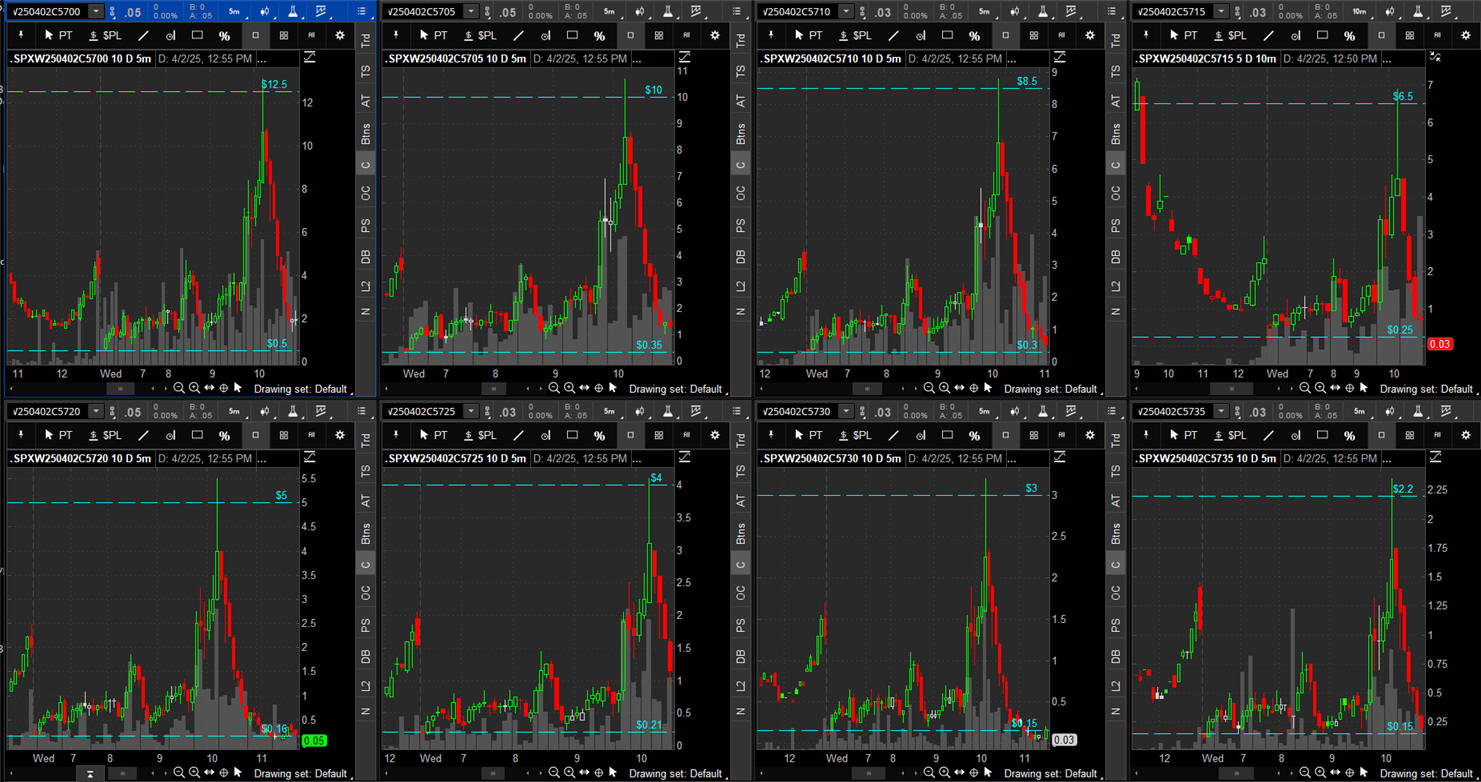Viewport: 1481px width, 782px height.
Task: Click the time-axis scrollbar thumb under C5710 chart
Action: coord(868,388)
